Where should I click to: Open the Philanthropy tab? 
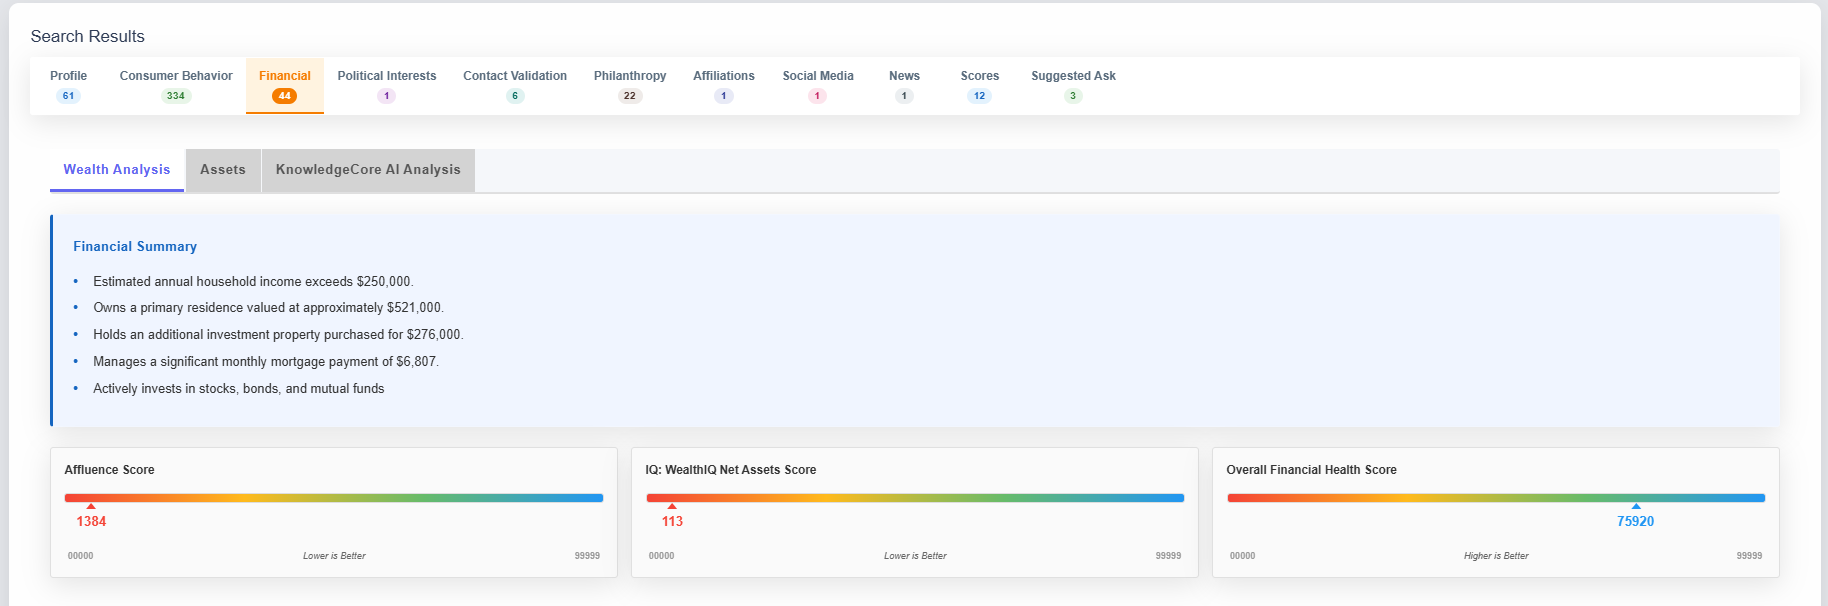[630, 85]
